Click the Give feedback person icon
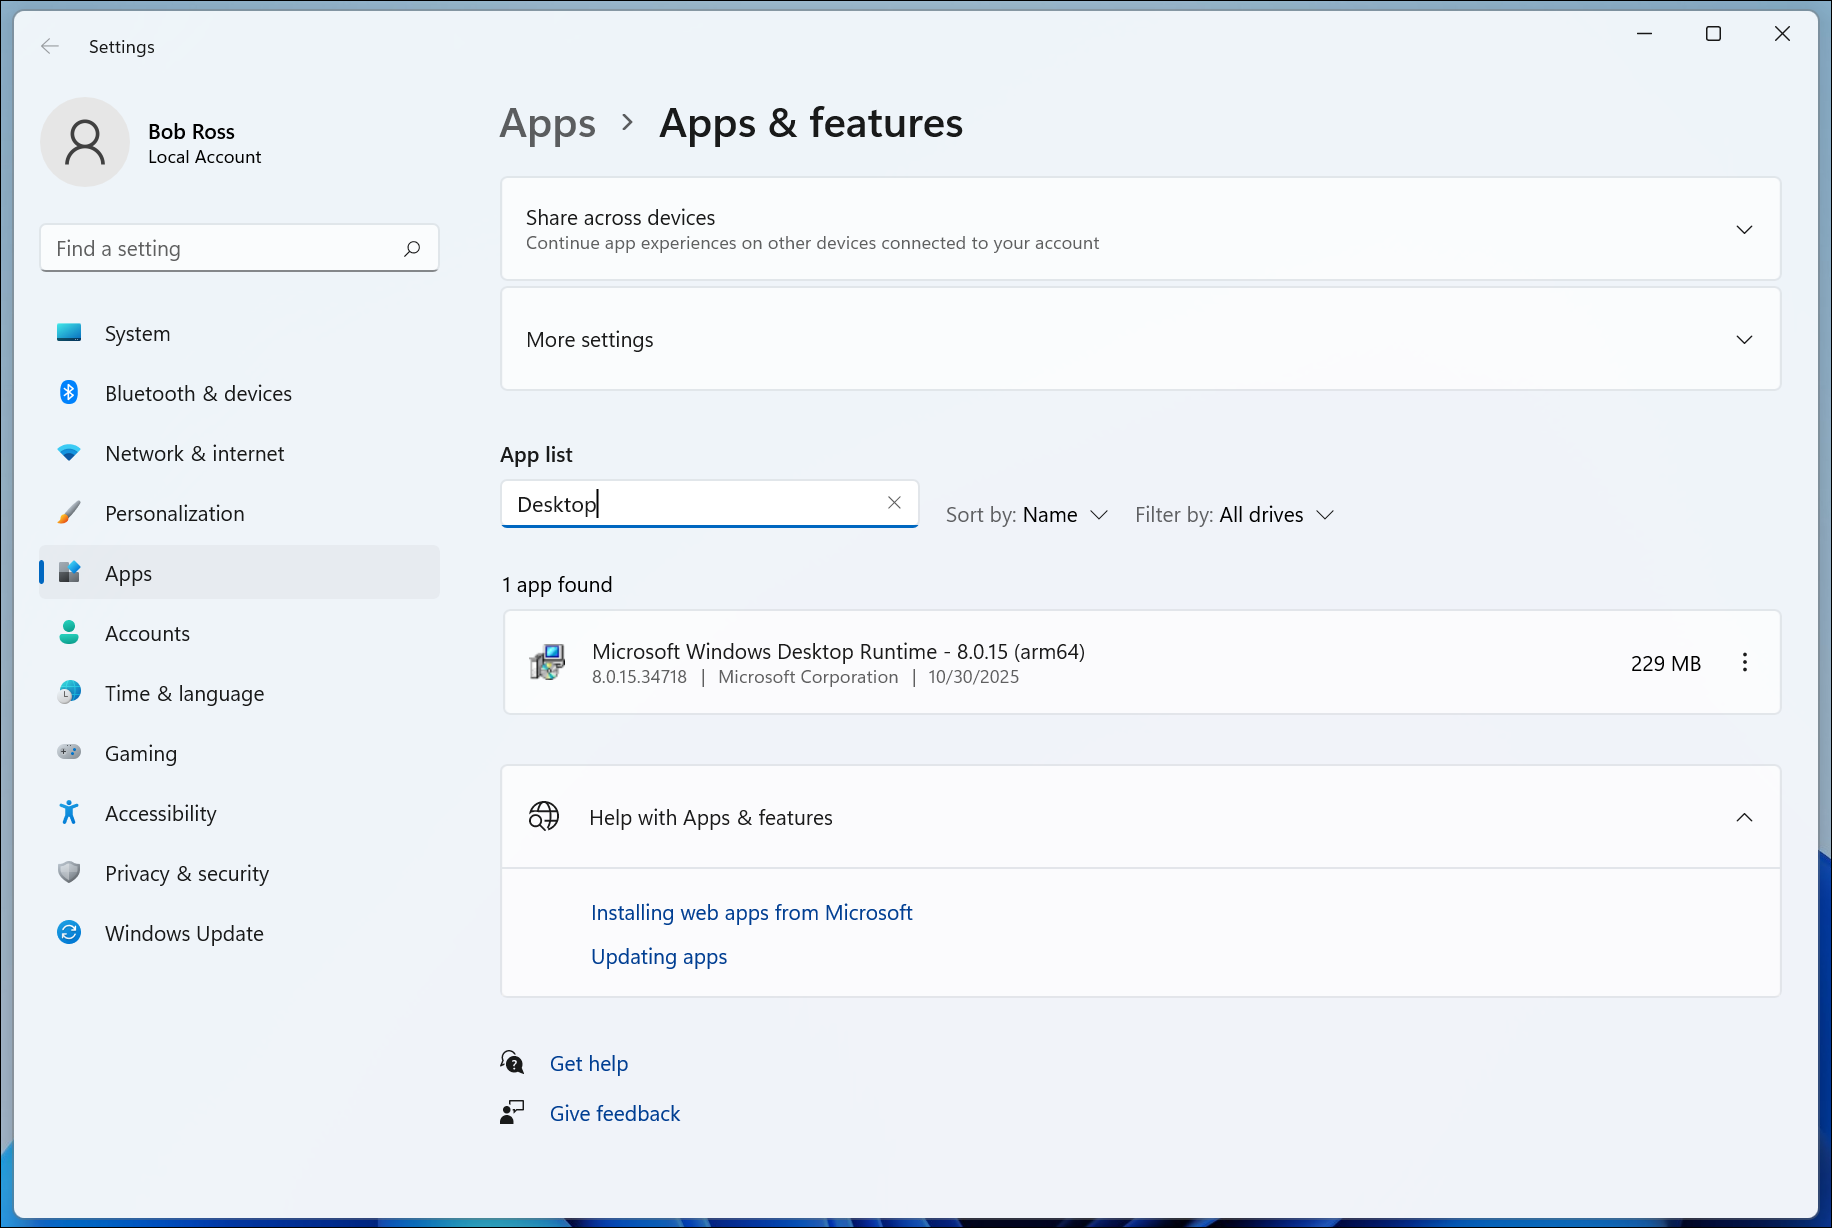 [x=512, y=1113]
